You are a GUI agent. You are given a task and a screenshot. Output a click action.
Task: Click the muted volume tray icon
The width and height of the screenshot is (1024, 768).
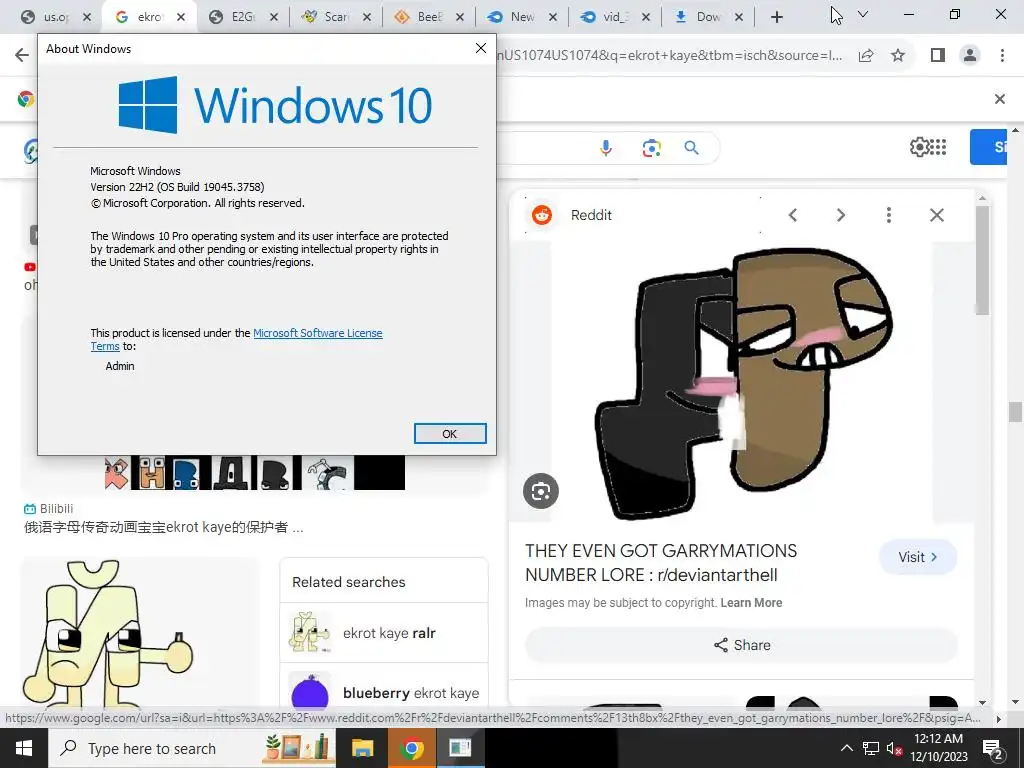[894, 749]
